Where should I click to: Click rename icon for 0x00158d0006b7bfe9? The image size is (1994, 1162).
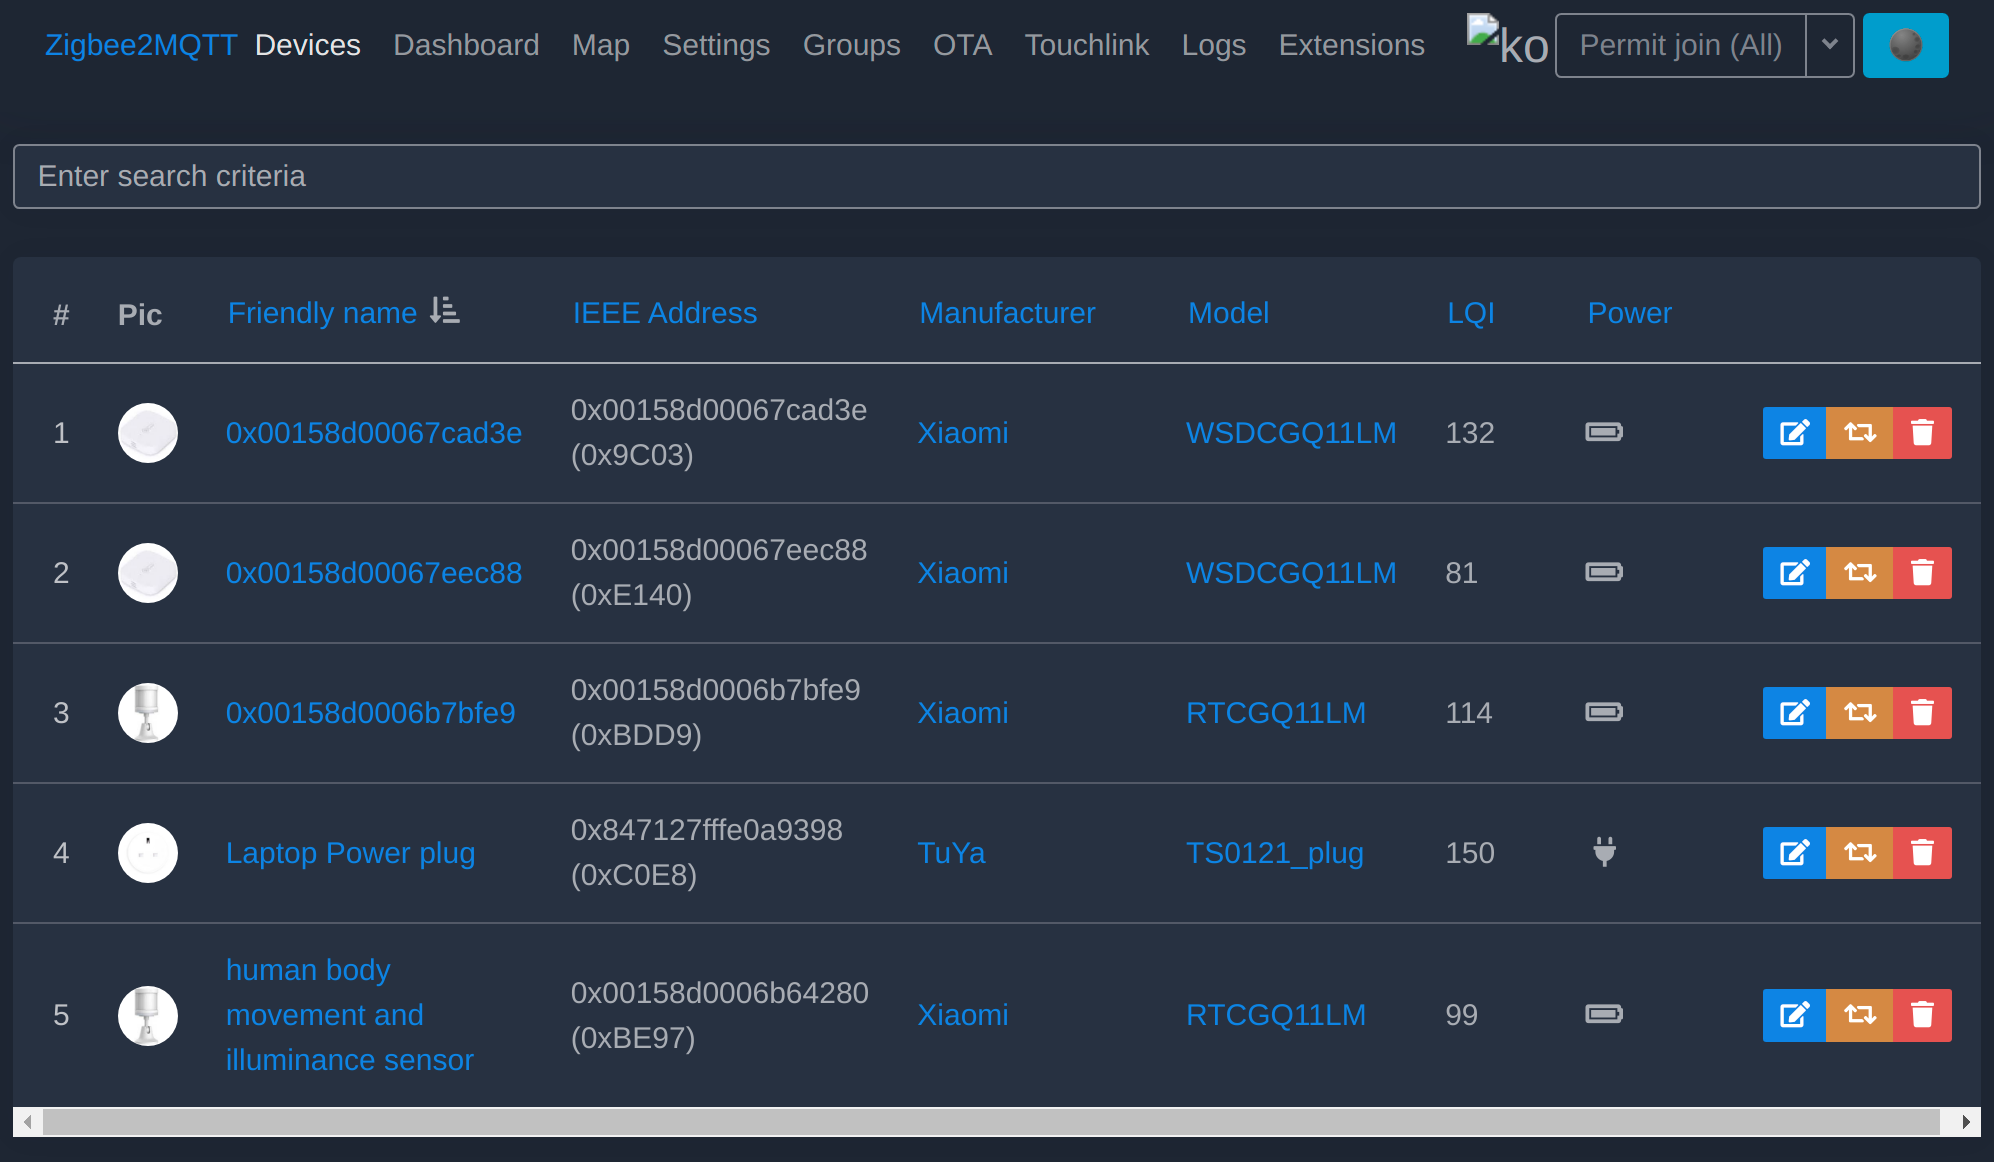coord(1794,713)
